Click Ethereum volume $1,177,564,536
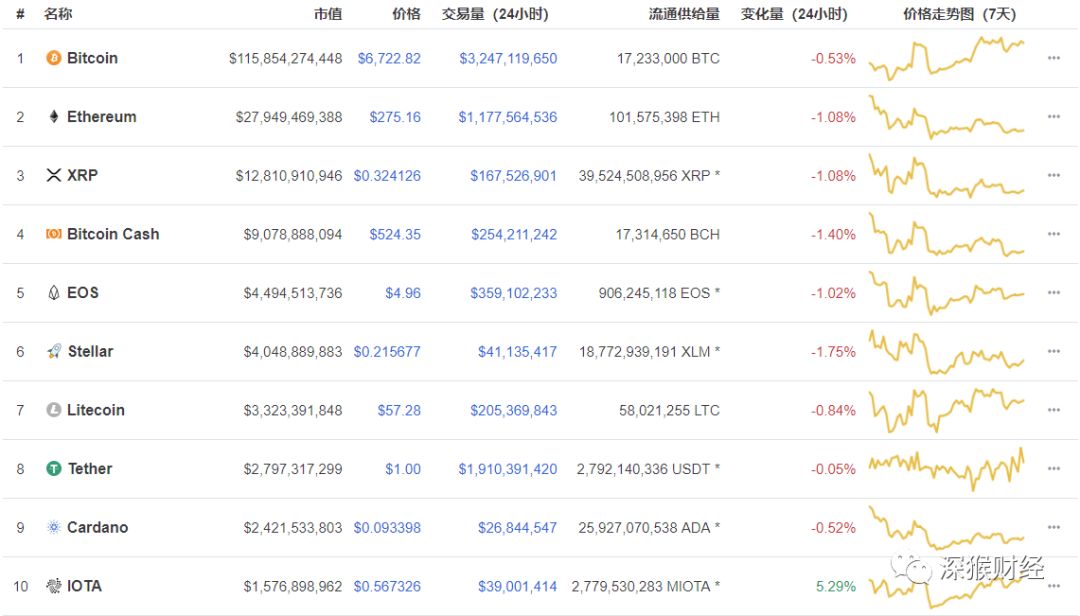Image resolution: width=1080 pixels, height=616 pixels. 508,117
